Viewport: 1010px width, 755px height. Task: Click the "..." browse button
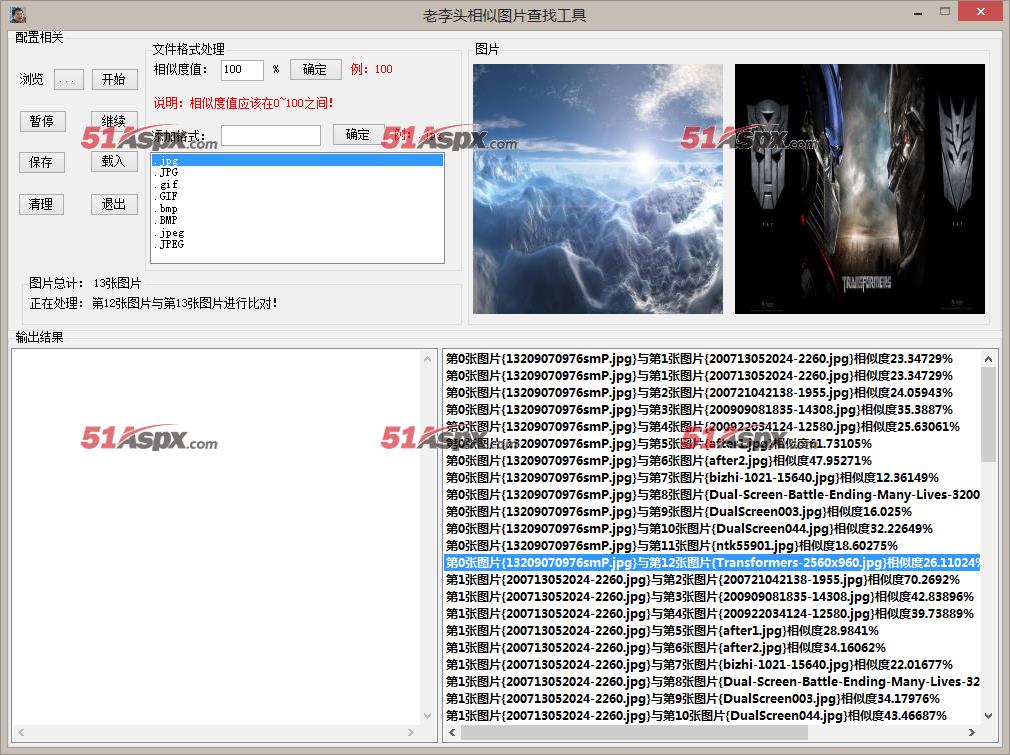coord(68,80)
